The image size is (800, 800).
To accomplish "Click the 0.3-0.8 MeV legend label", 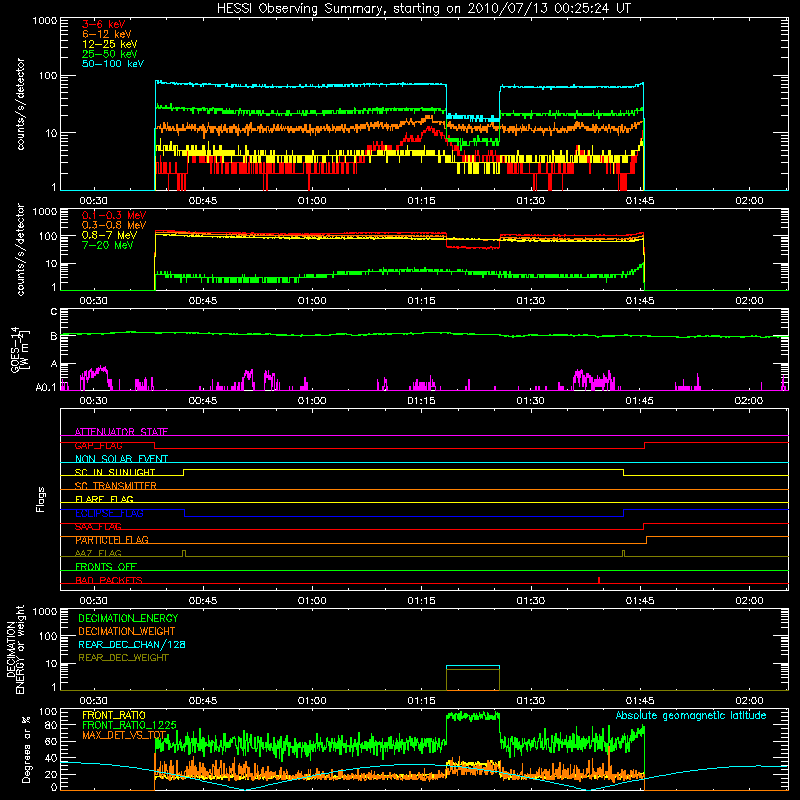I will [x=113, y=225].
